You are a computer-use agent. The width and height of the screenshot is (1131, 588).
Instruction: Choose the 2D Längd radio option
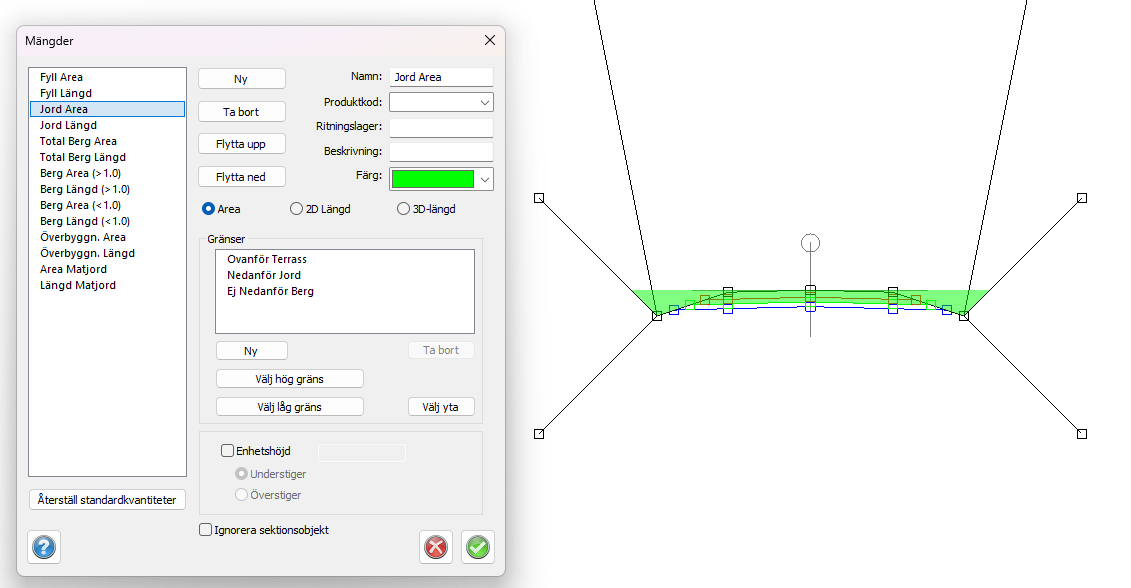click(x=296, y=209)
